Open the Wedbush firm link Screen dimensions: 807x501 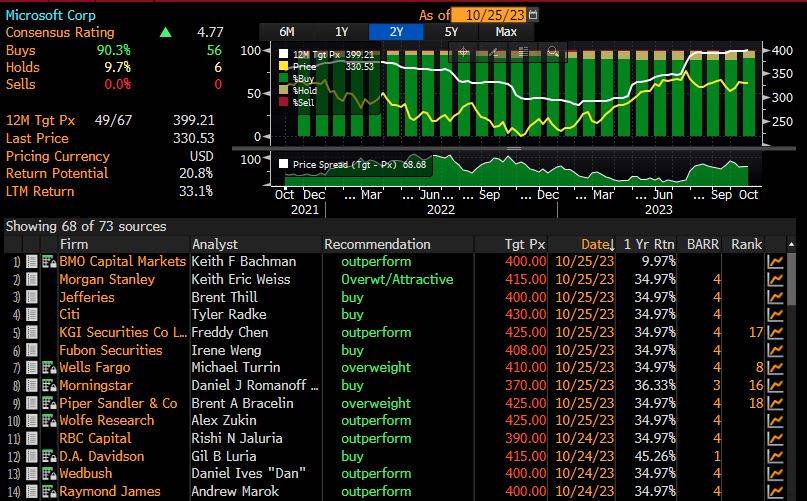pyautogui.click(x=85, y=474)
